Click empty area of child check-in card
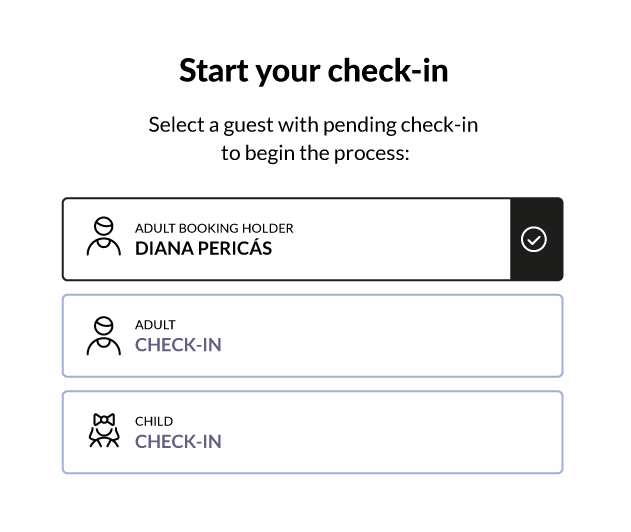Image resolution: width=631 pixels, height=532 pixels. coord(382,432)
